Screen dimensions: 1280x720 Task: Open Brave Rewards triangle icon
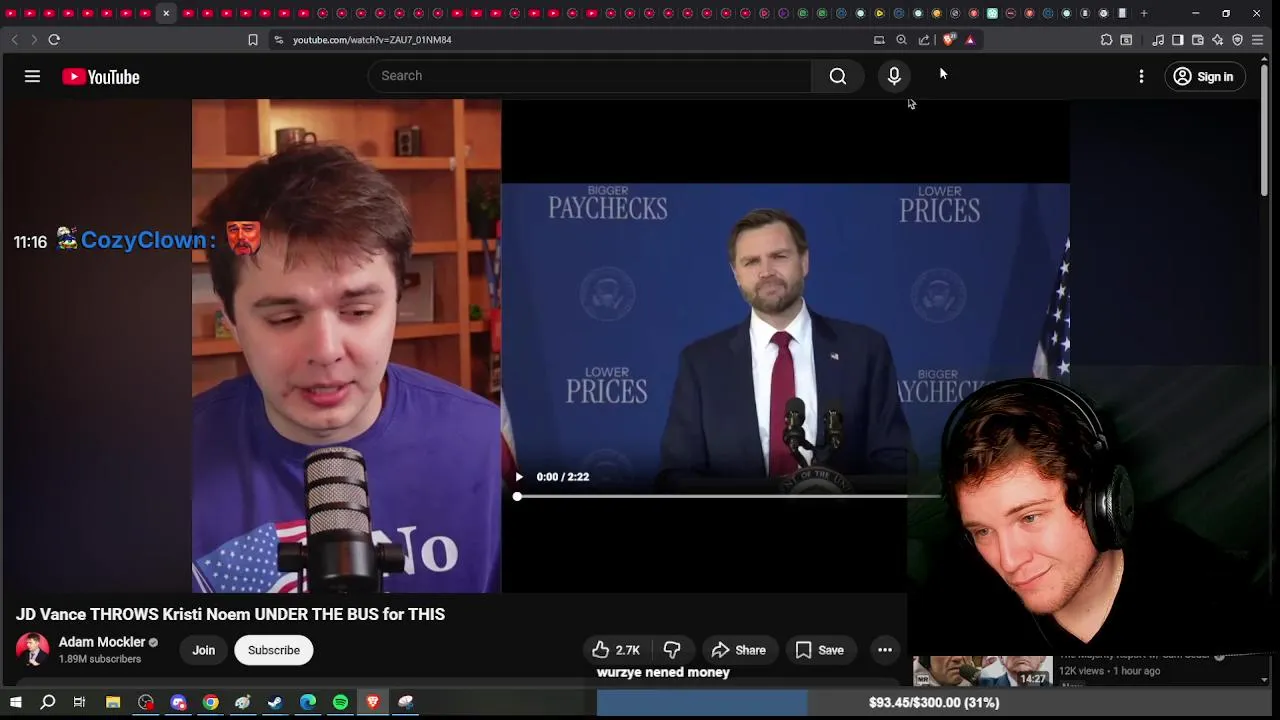click(970, 40)
